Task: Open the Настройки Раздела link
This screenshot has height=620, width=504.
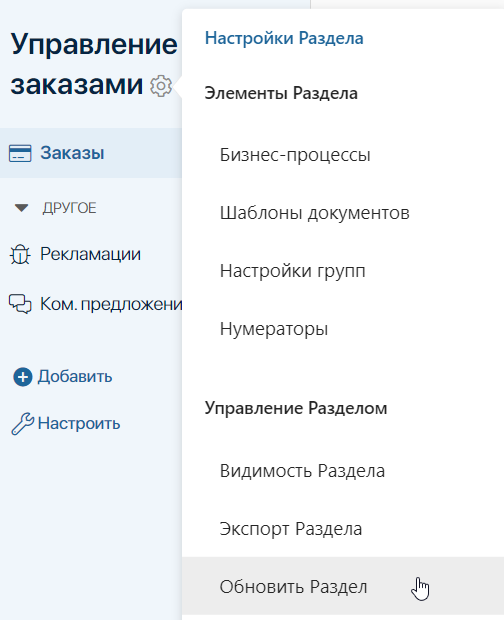Action: pos(284,38)
